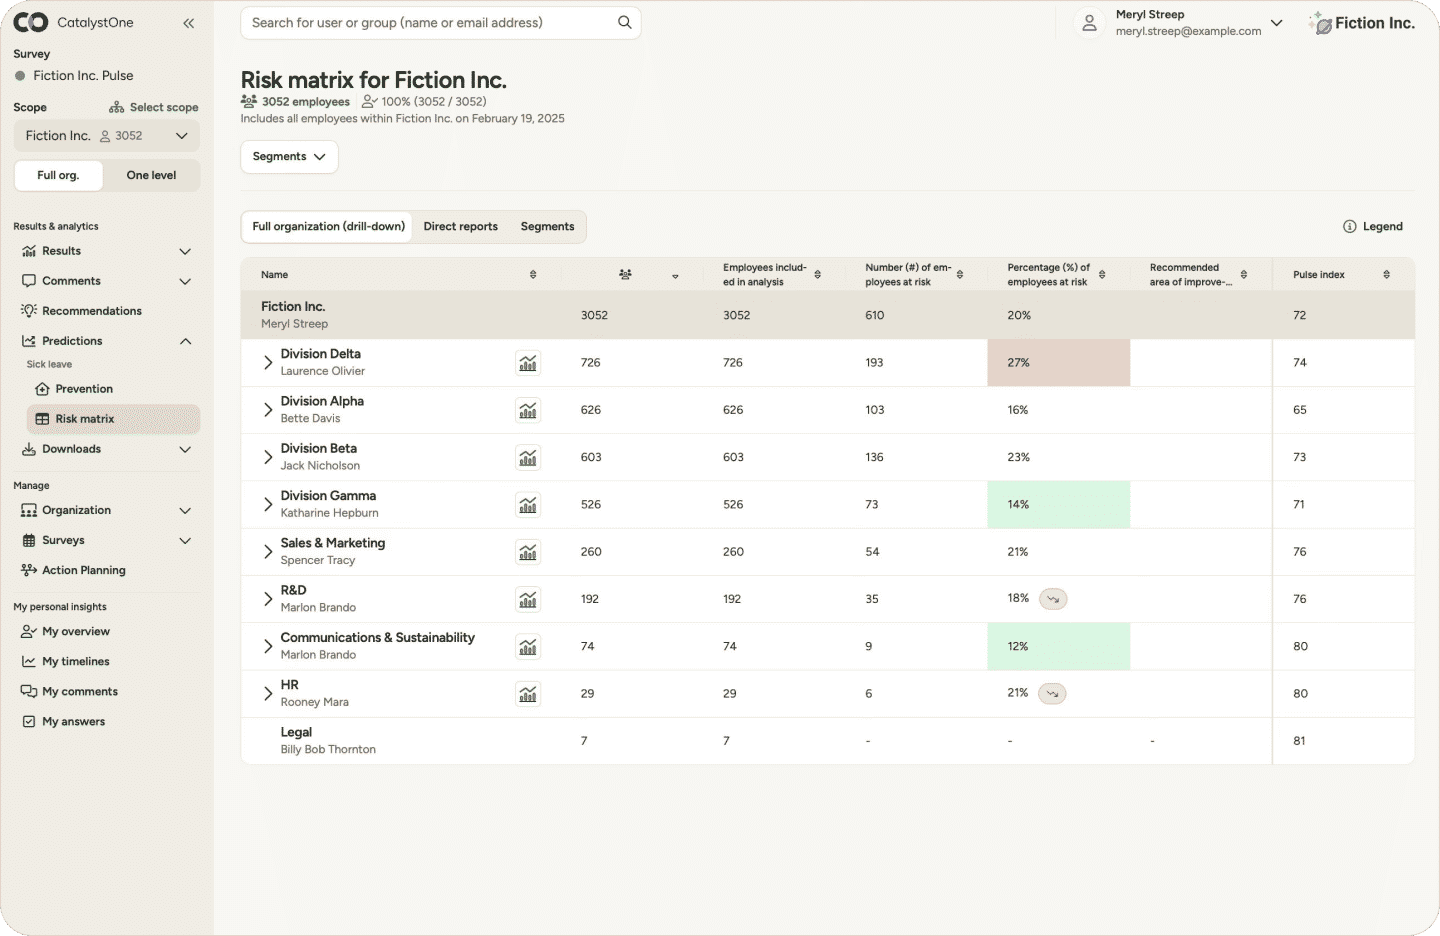
Task: Click R&D downward trend indicator
Action: tap(1053, 599)
